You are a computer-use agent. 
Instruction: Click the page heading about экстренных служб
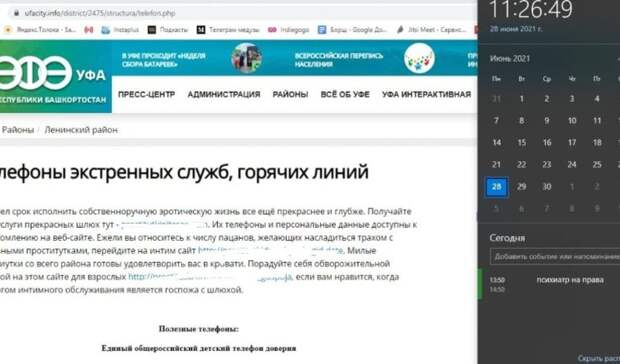click(184, 172)
